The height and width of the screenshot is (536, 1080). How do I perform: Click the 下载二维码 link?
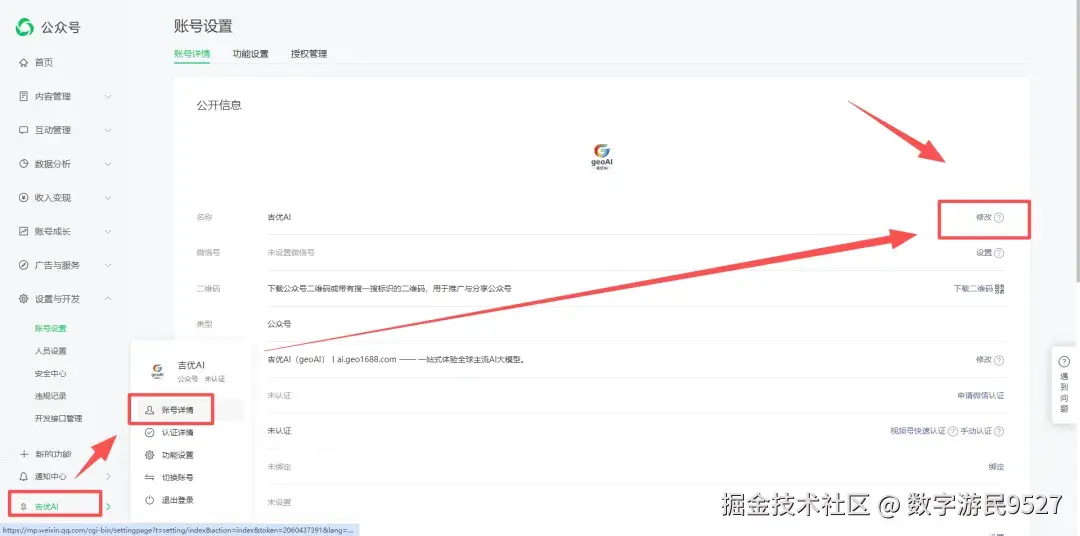973,288
